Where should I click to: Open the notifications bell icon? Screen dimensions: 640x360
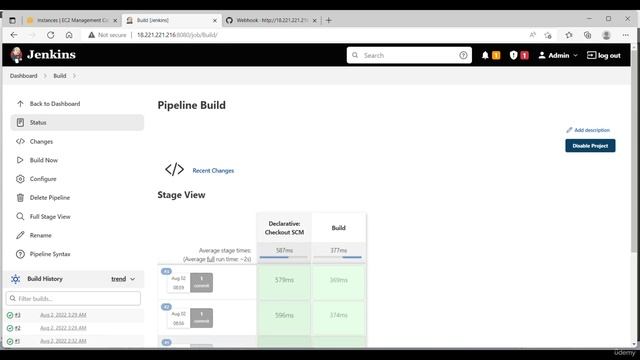click(485, 55)
